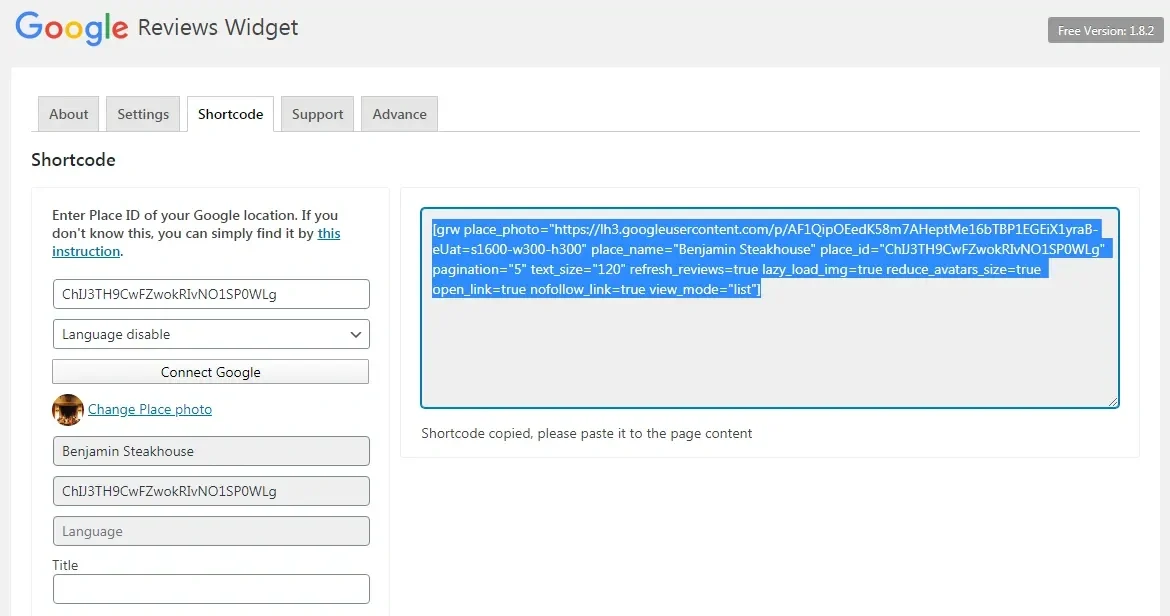Click the Google logo in the header
1170x616 pixels.
pos(71,29)
